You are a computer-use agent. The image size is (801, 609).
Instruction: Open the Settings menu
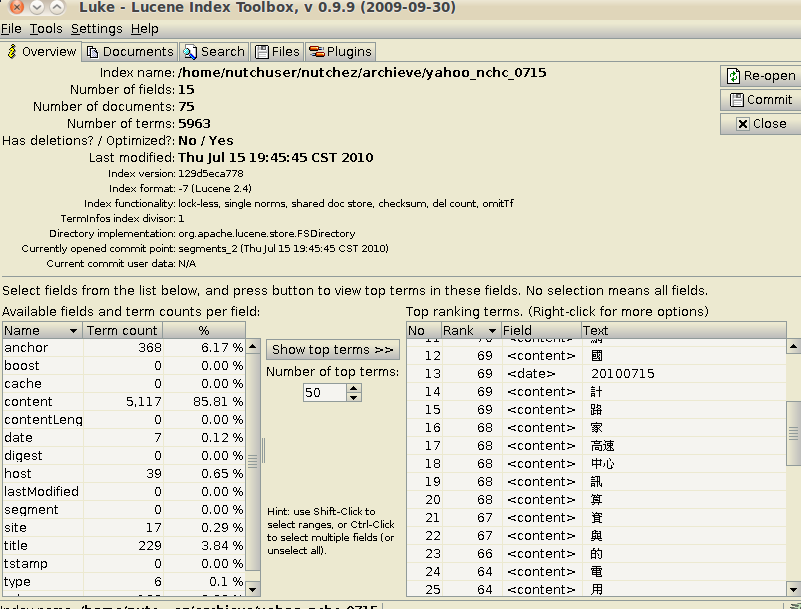[x=97, y=29]
